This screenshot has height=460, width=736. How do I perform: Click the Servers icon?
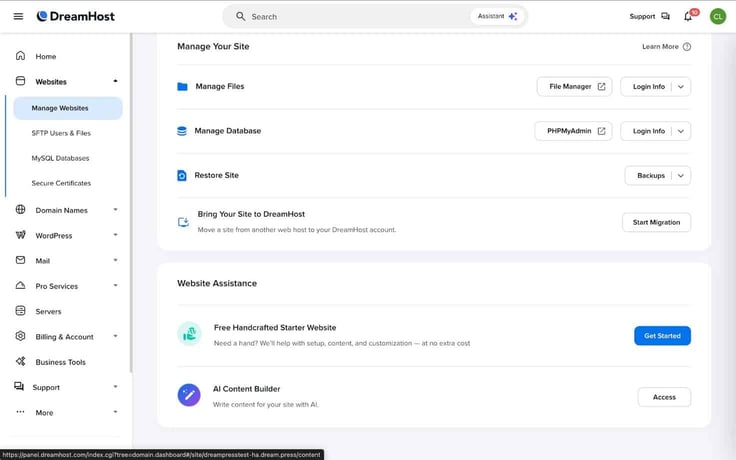pos(20,311)
